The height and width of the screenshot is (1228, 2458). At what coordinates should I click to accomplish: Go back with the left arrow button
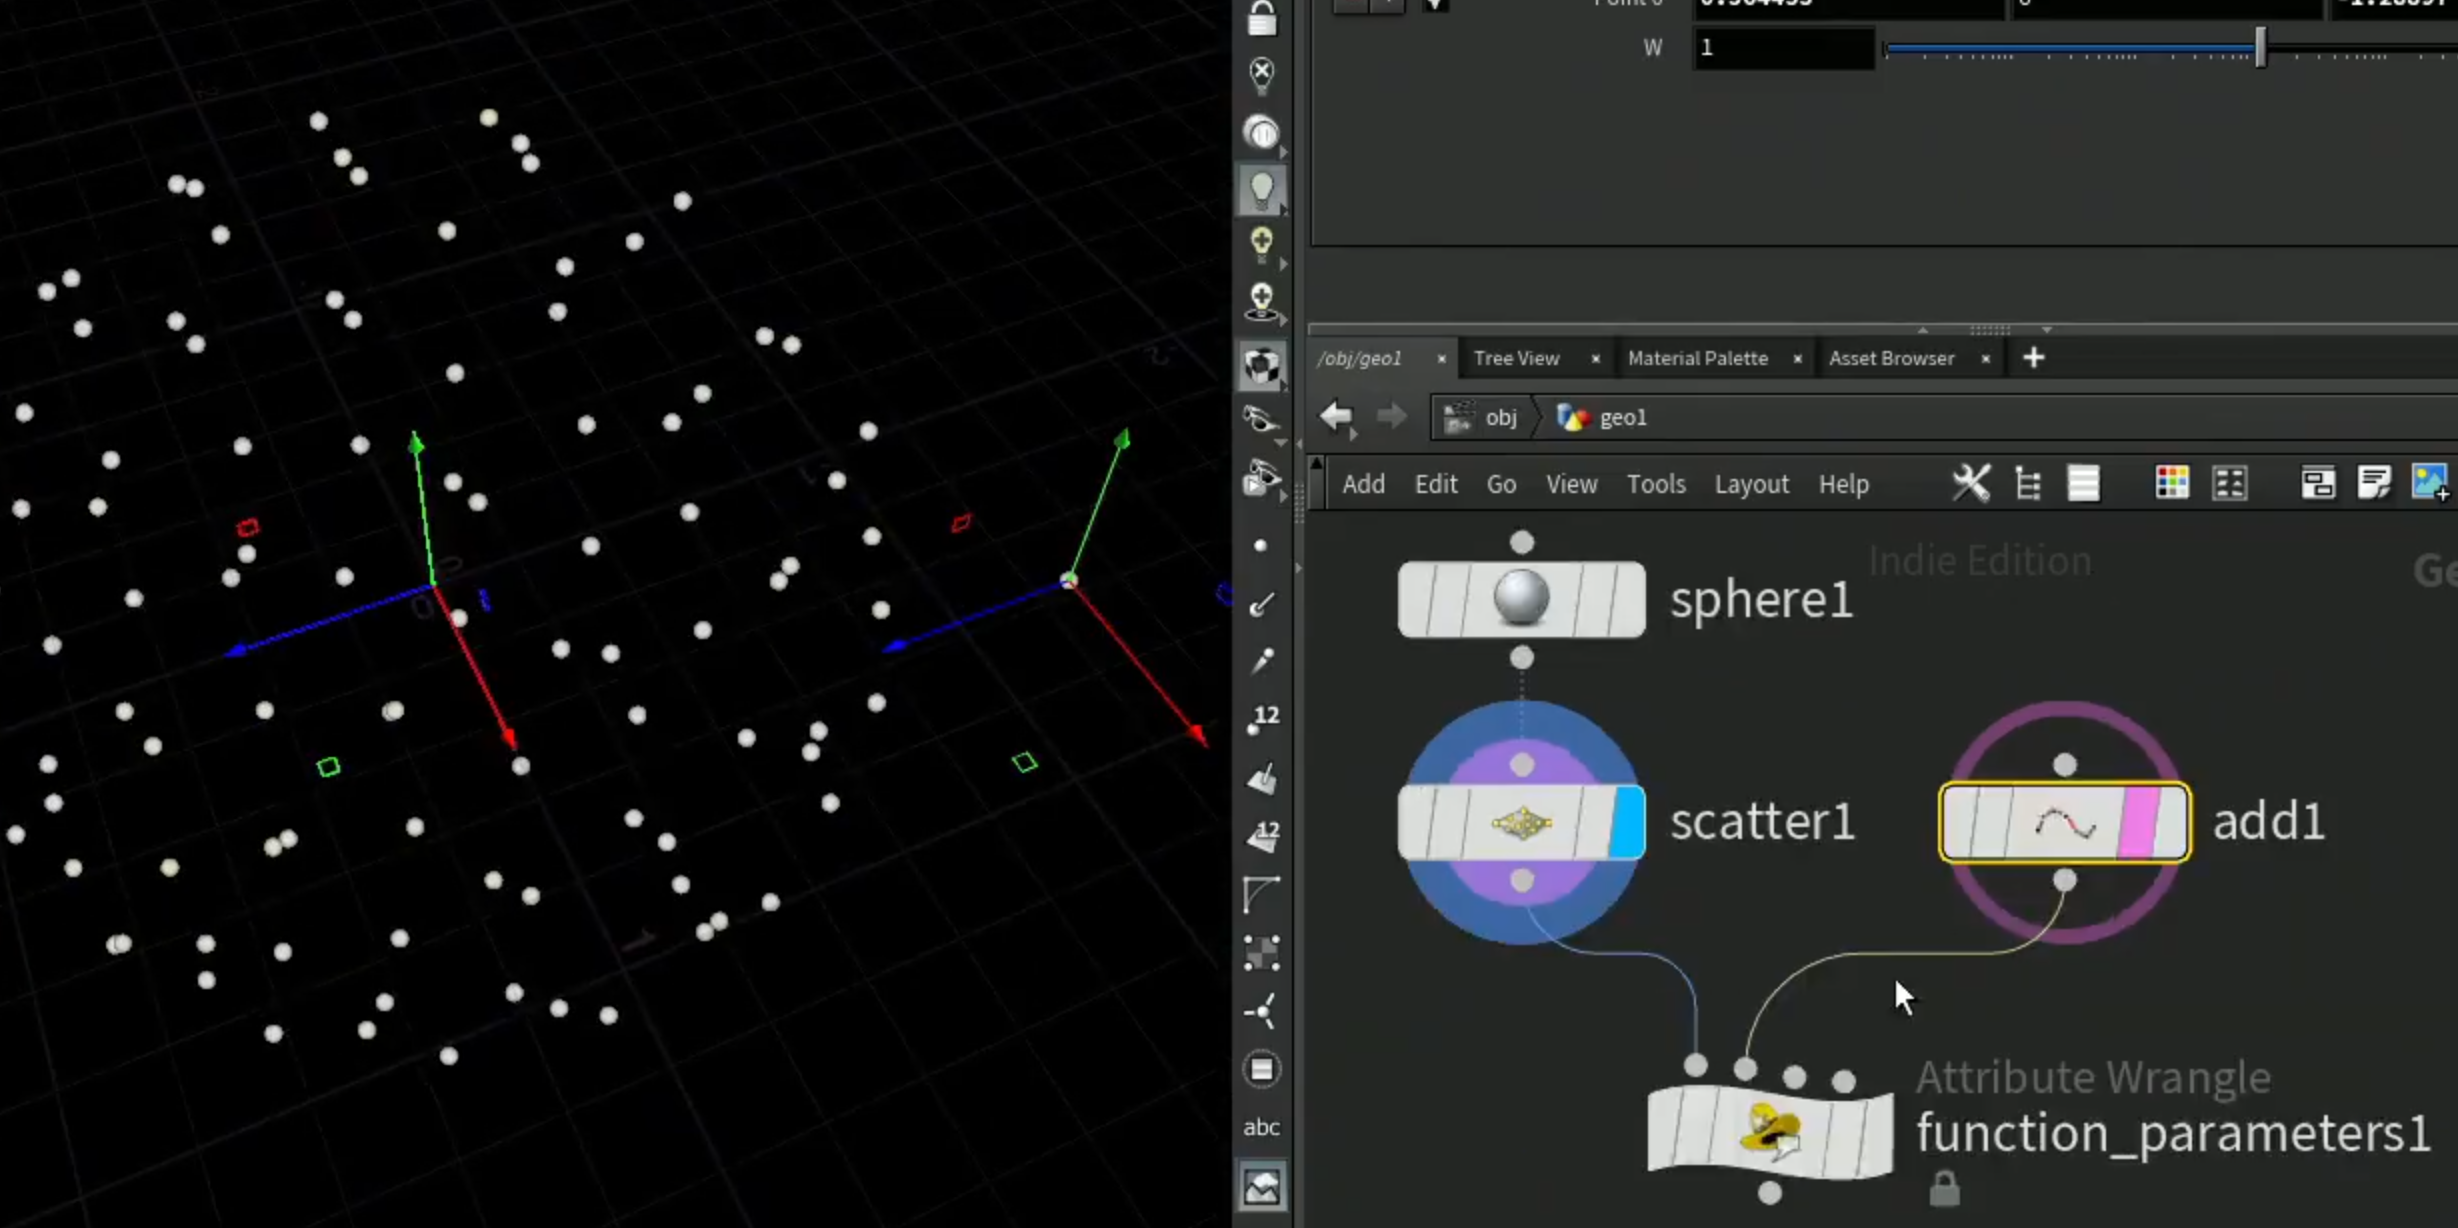[1336, 415]
